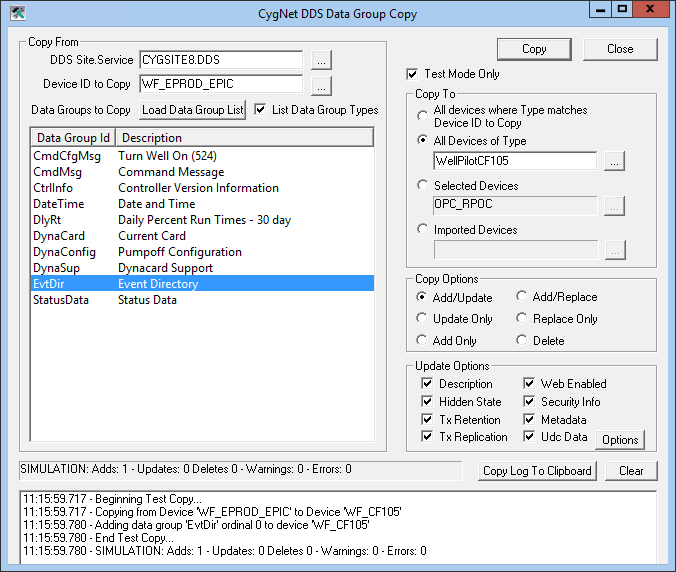Image resolution: width=676 pixels, height=572 pixels.
Task: Choose Imported Devices radio option
Action: coord(422,229)
